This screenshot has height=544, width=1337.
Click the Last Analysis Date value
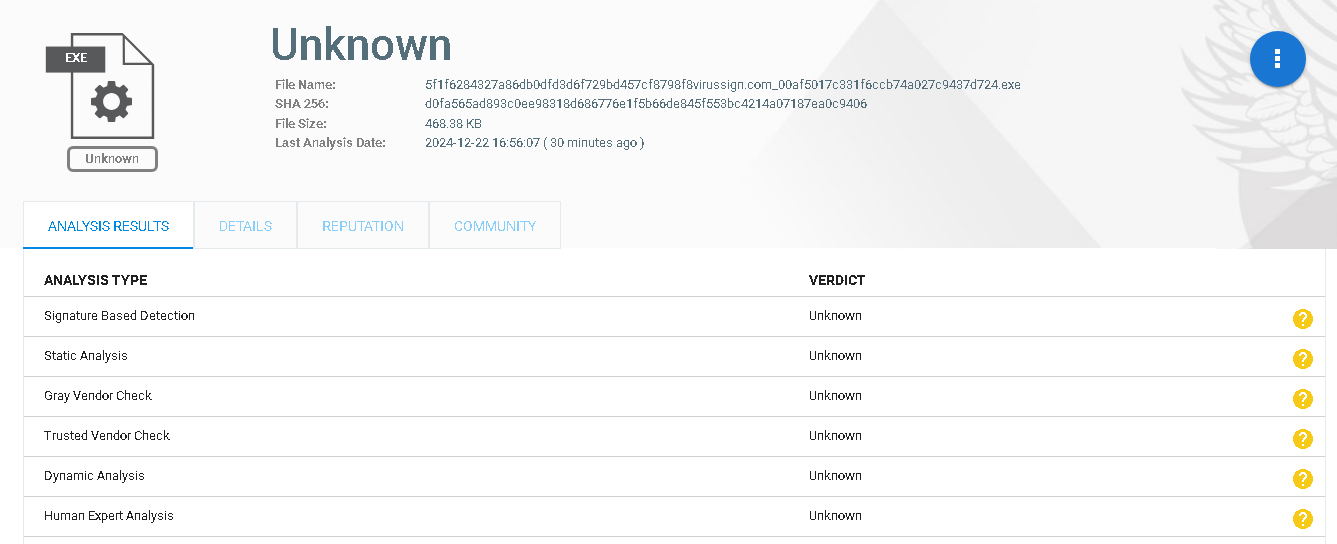click(x=534, y=143)
